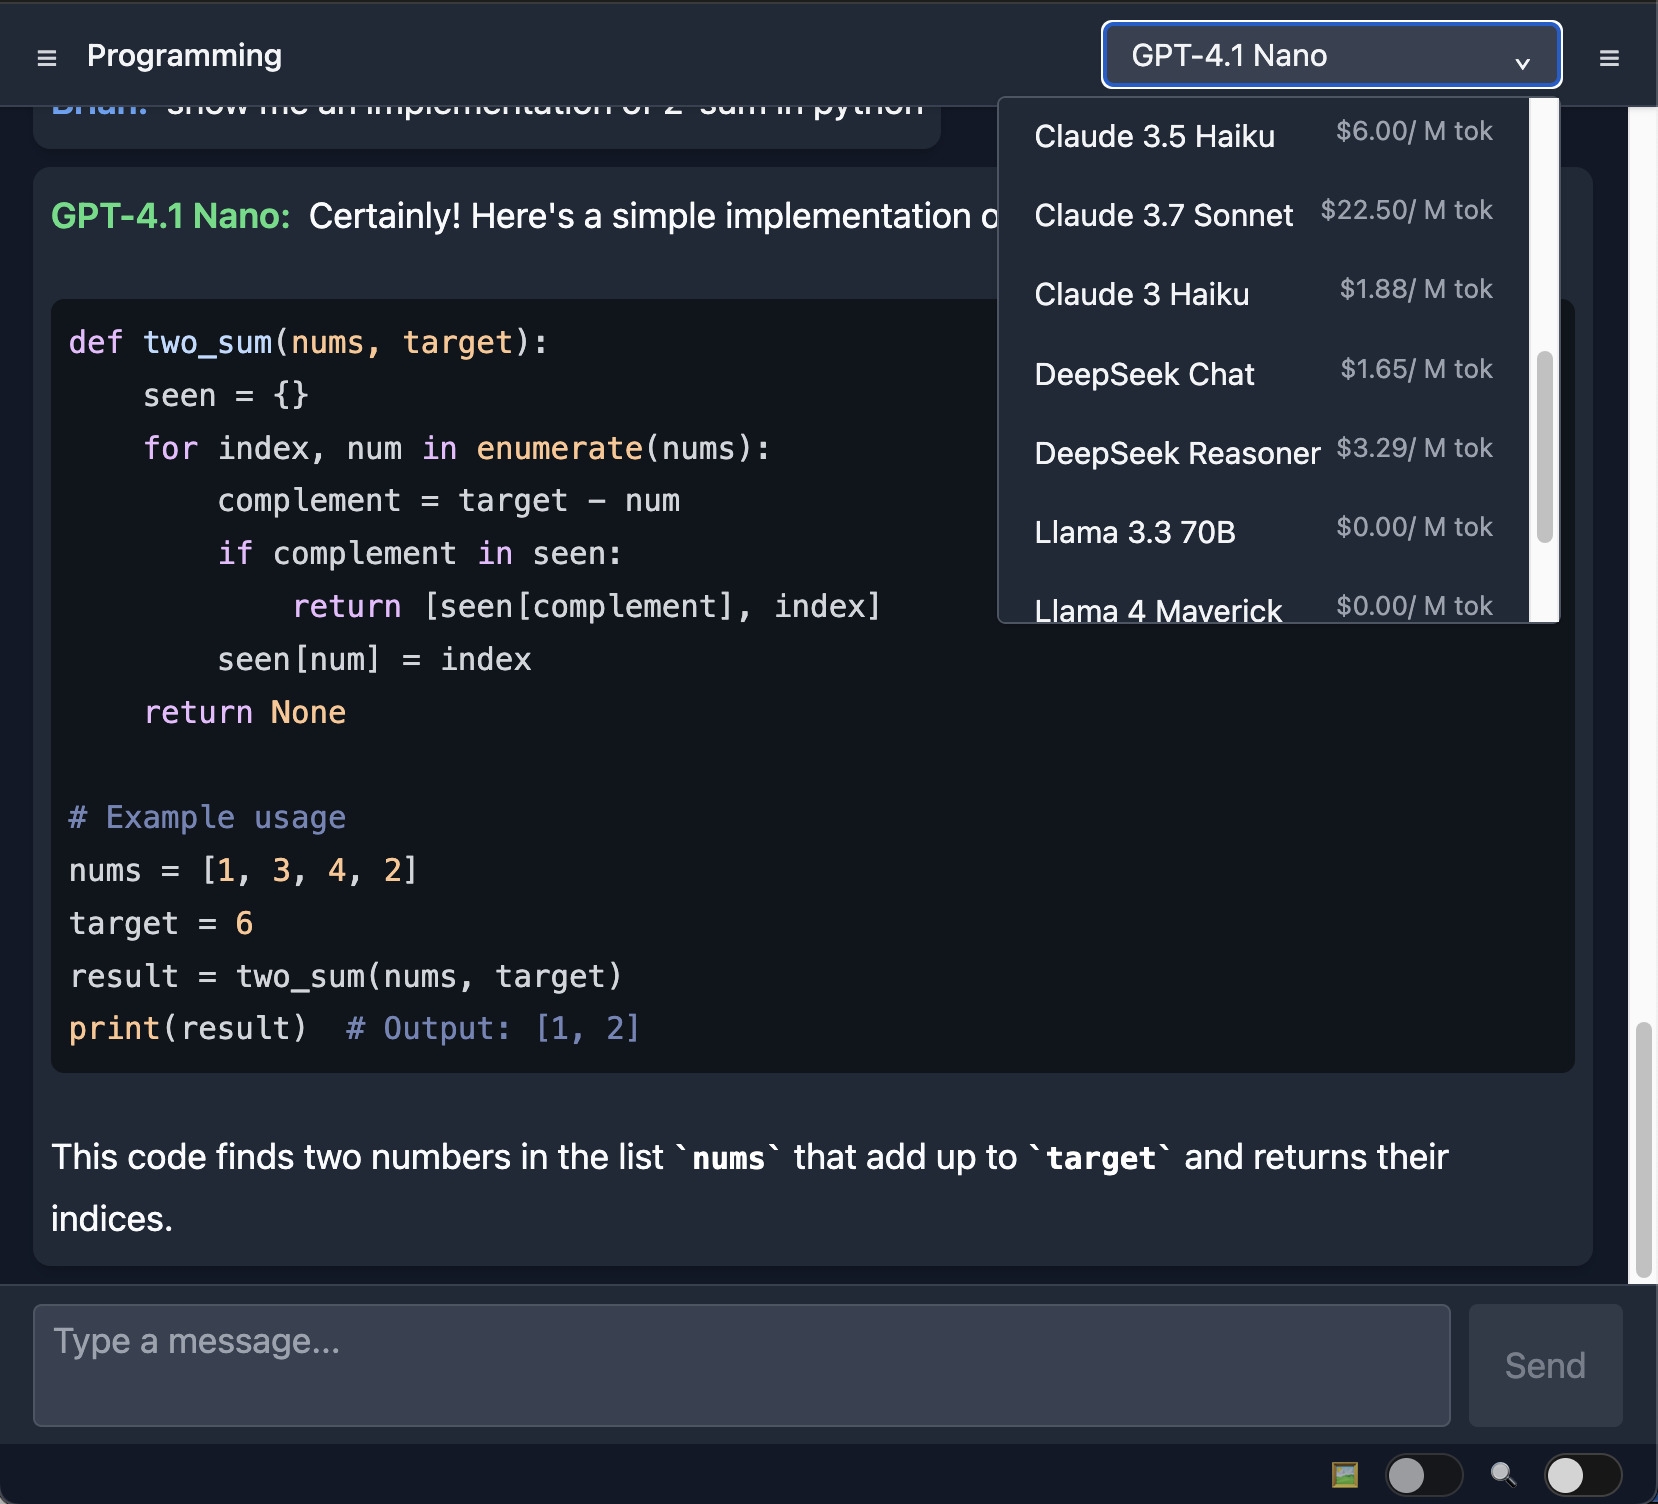Toggle the left switch next to the picture icon
Image resolution: width=1658 pixels, height=1504 pixels.
click(1424, 1473)
